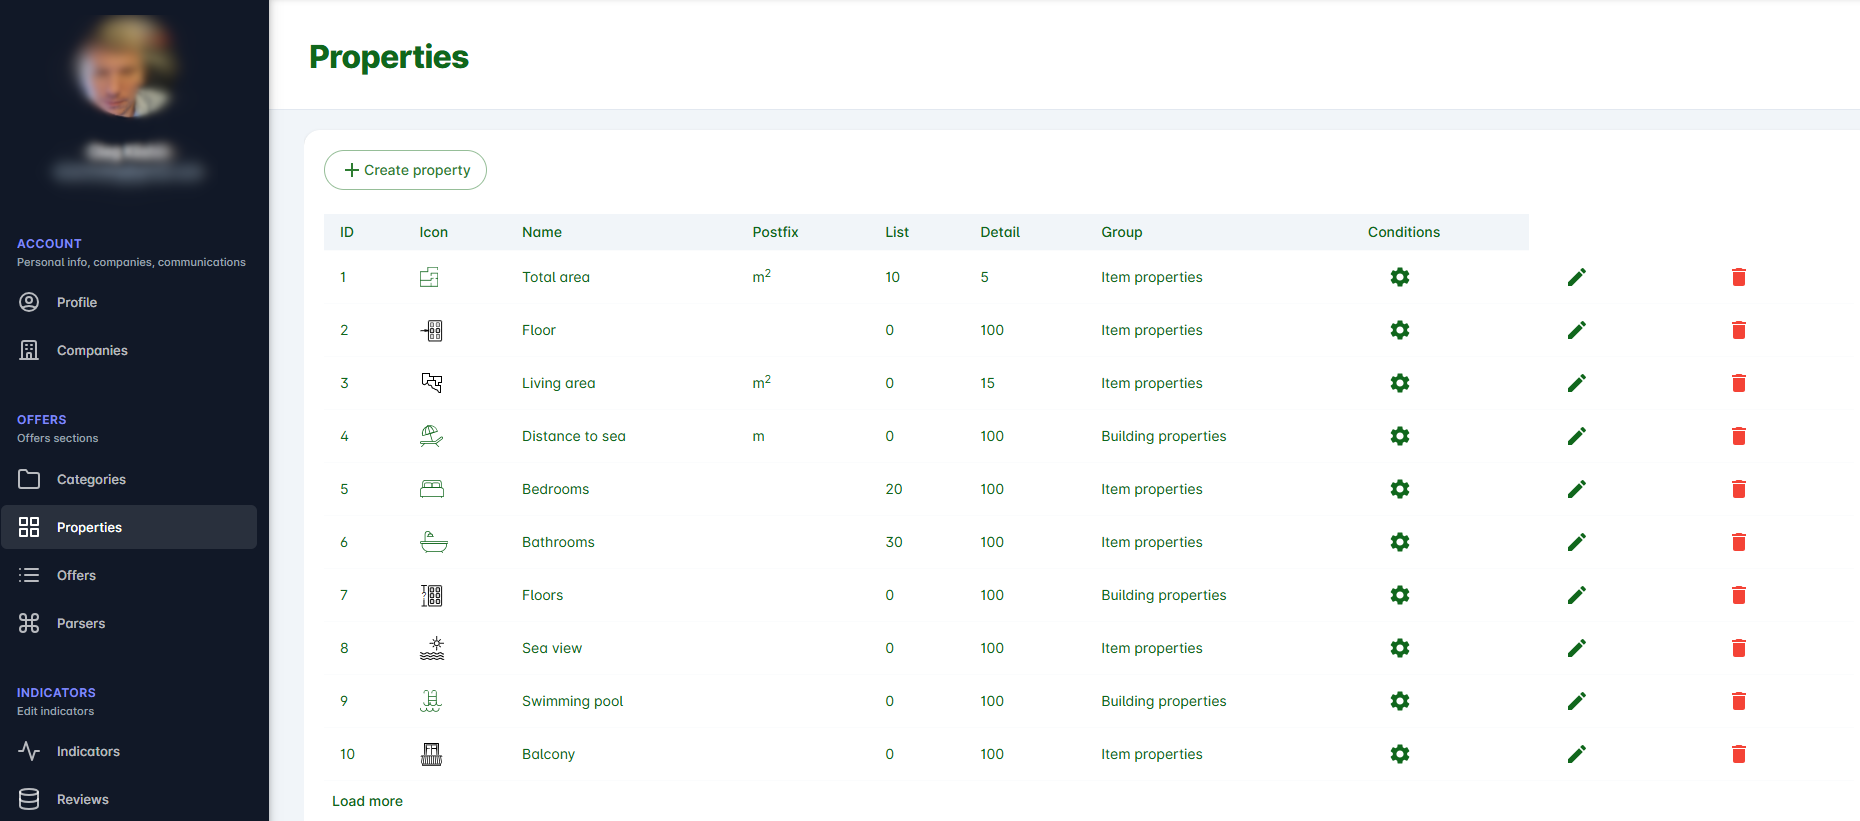
Task: Edit the Bedrooms property
Action: [x=1577, y=489]
